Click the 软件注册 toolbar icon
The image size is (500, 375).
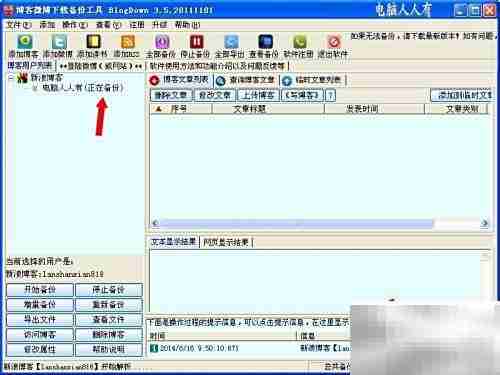point(300,42)
